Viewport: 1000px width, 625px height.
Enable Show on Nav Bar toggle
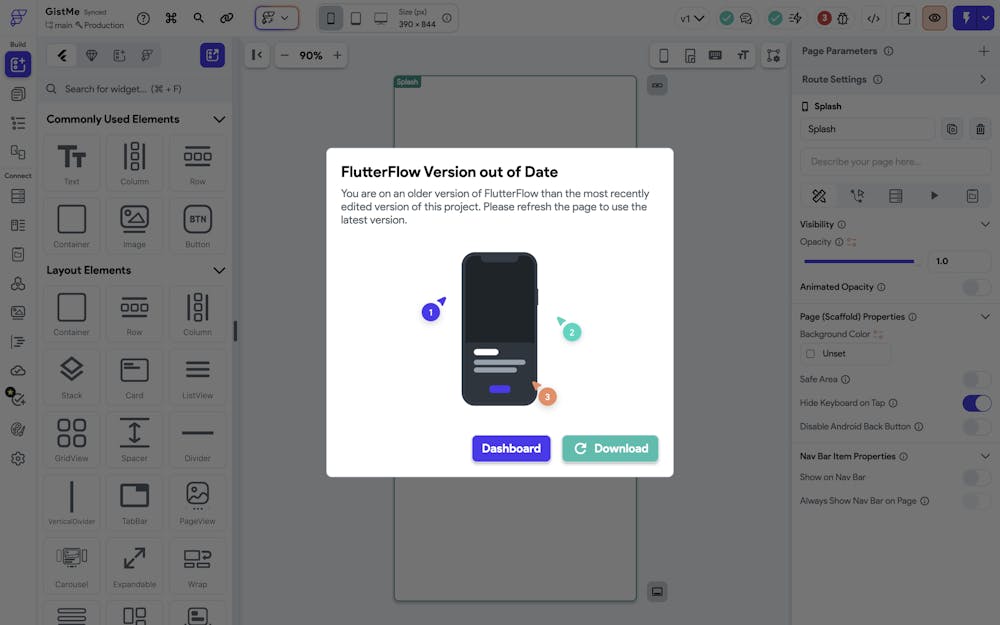click(x=976, y=478)
